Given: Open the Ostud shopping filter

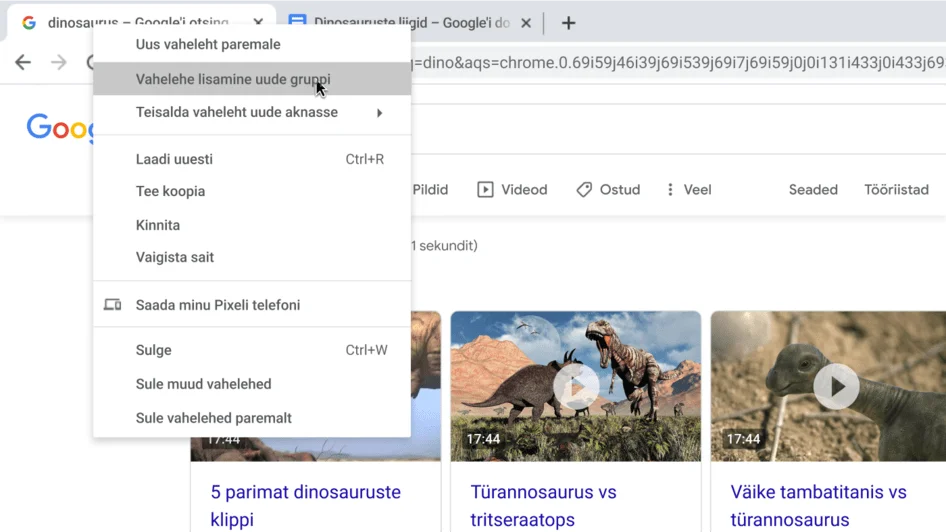Looking at the screenshot, I should tap(608, 190).
